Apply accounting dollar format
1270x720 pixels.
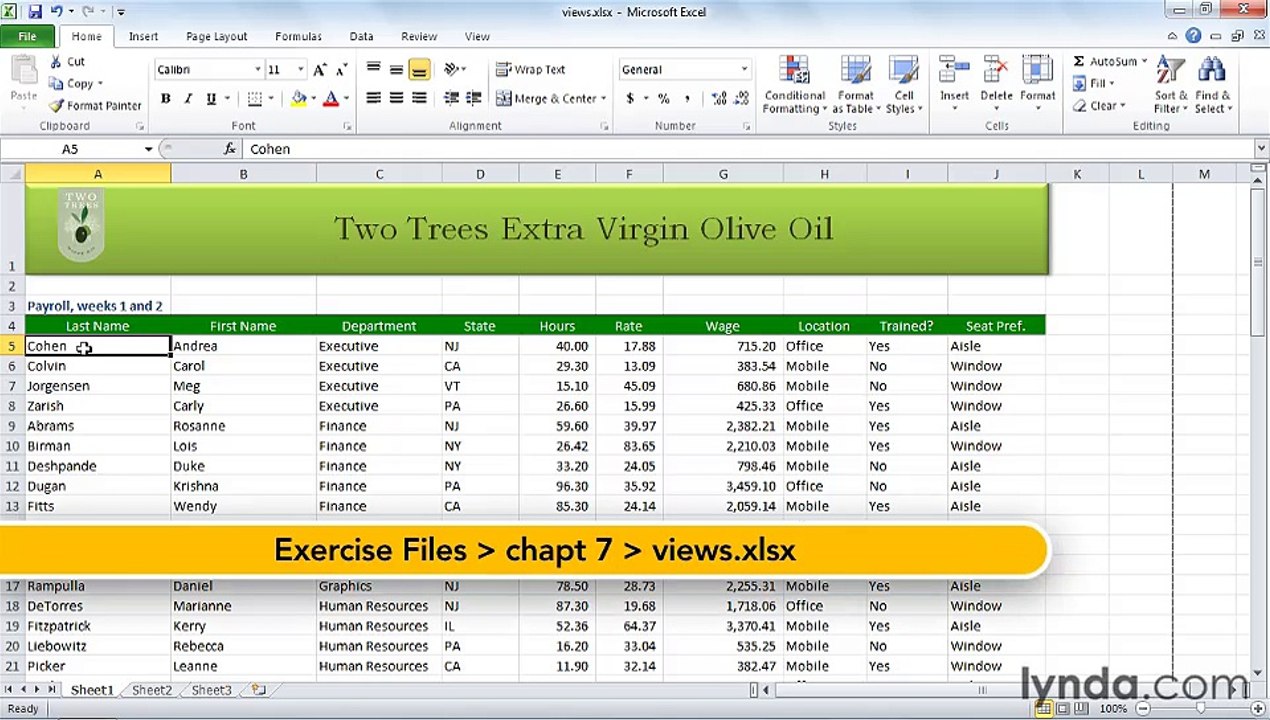[x=630, y=99]
